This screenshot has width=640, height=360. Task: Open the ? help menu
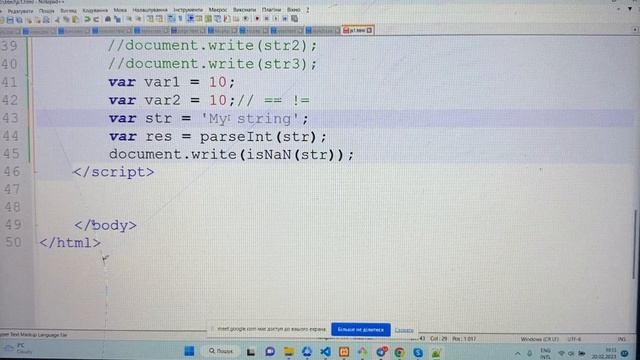[308, 10]
